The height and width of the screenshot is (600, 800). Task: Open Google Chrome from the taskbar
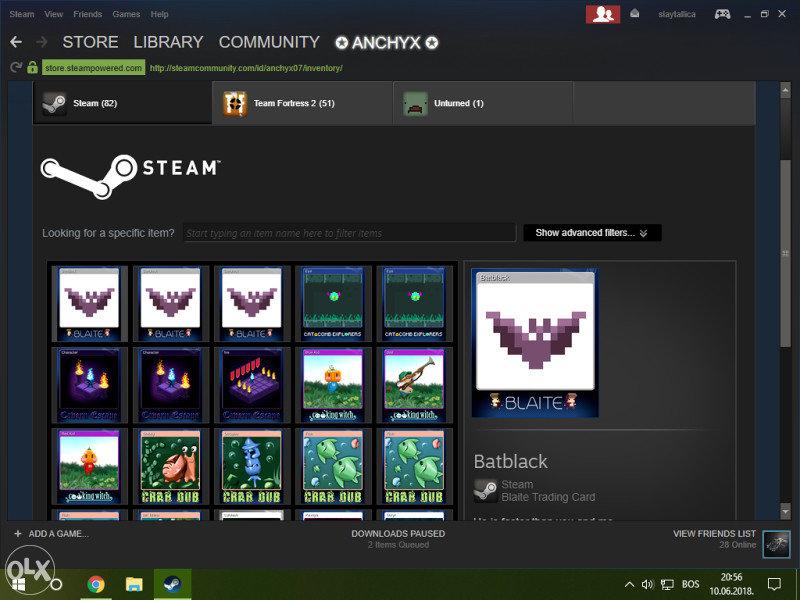(x=96, y=584)
